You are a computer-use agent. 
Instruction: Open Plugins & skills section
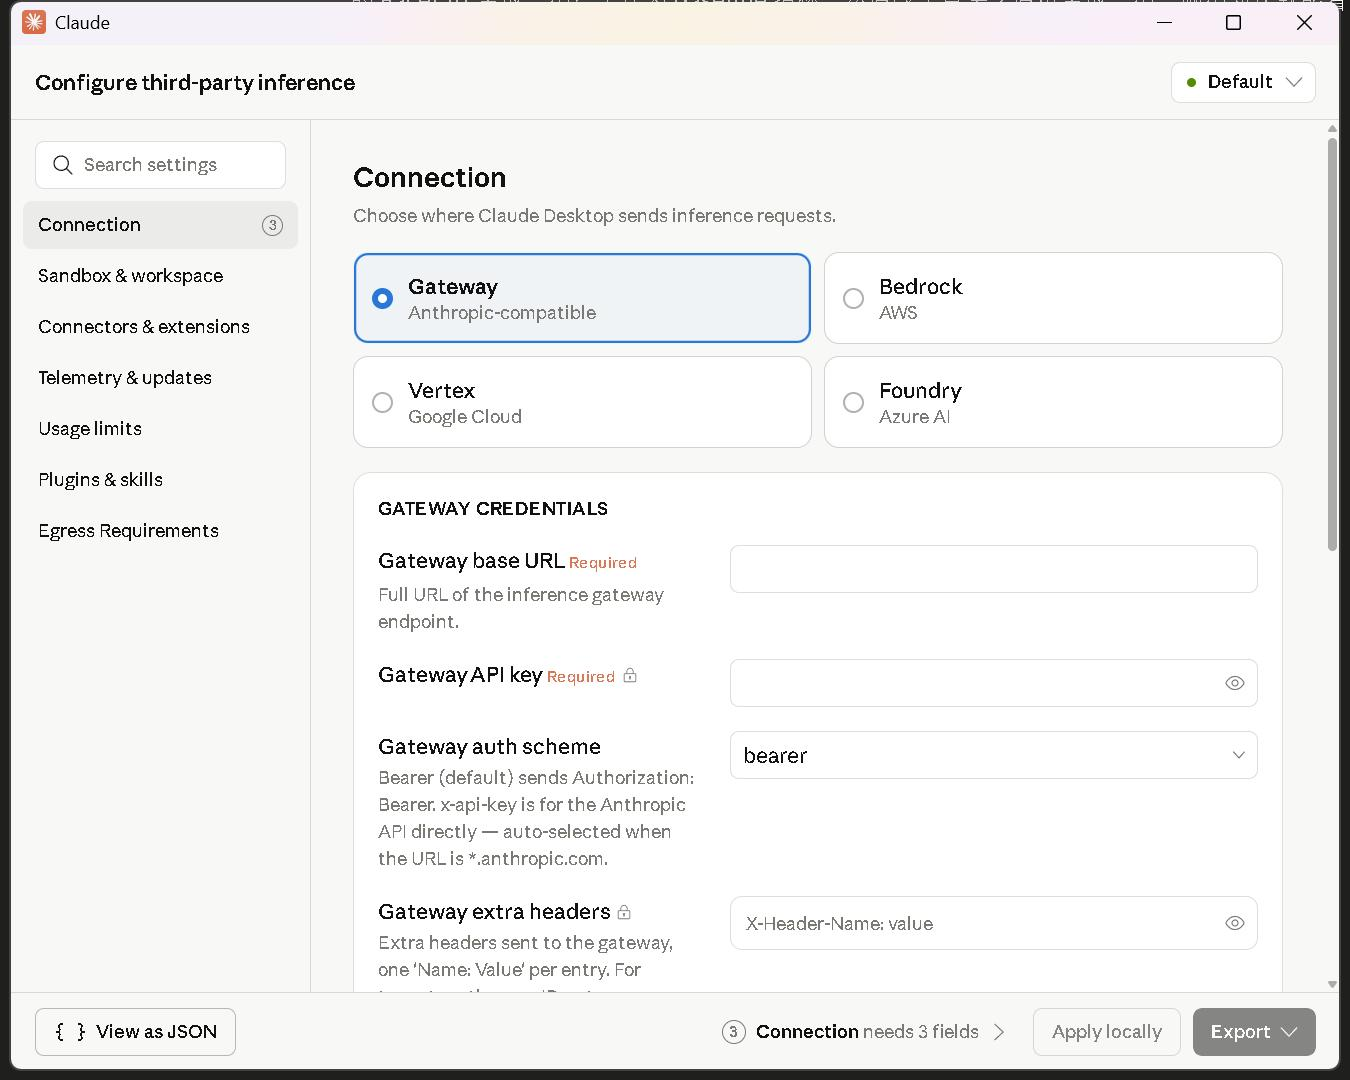pyautogui.click(x=160, y=480)
